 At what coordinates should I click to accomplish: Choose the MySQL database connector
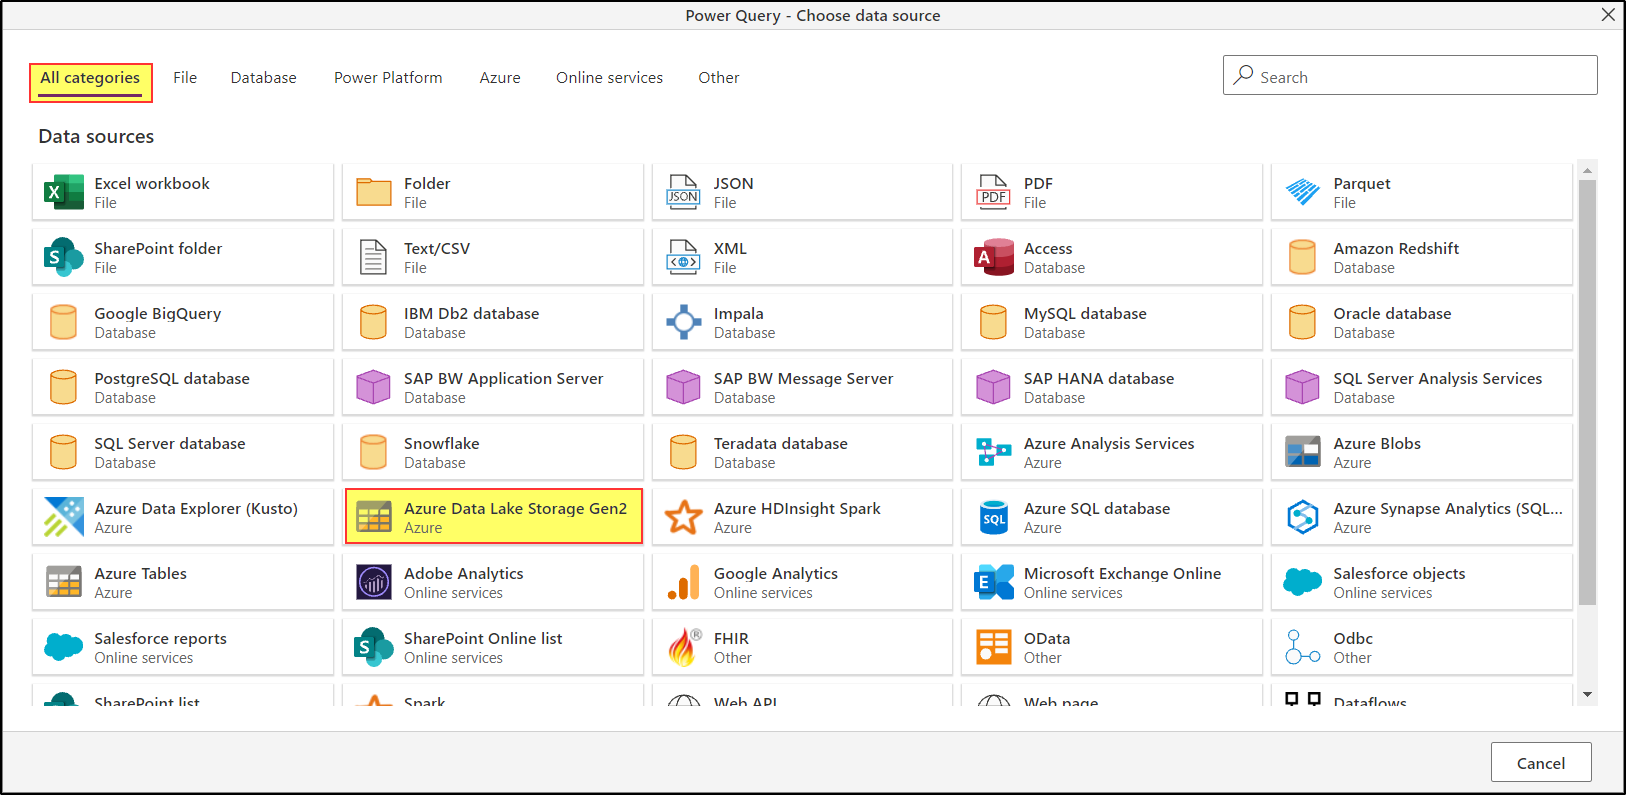(1112, 322)
